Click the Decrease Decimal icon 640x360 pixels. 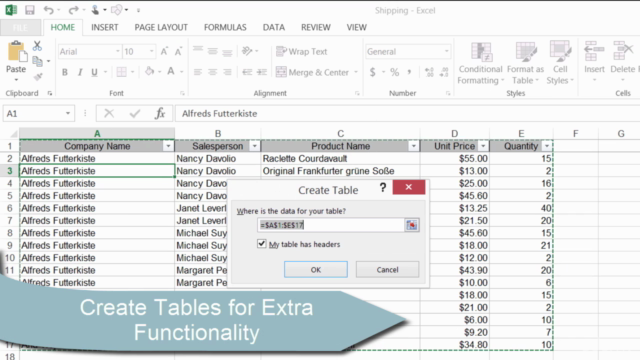point(444,72)
